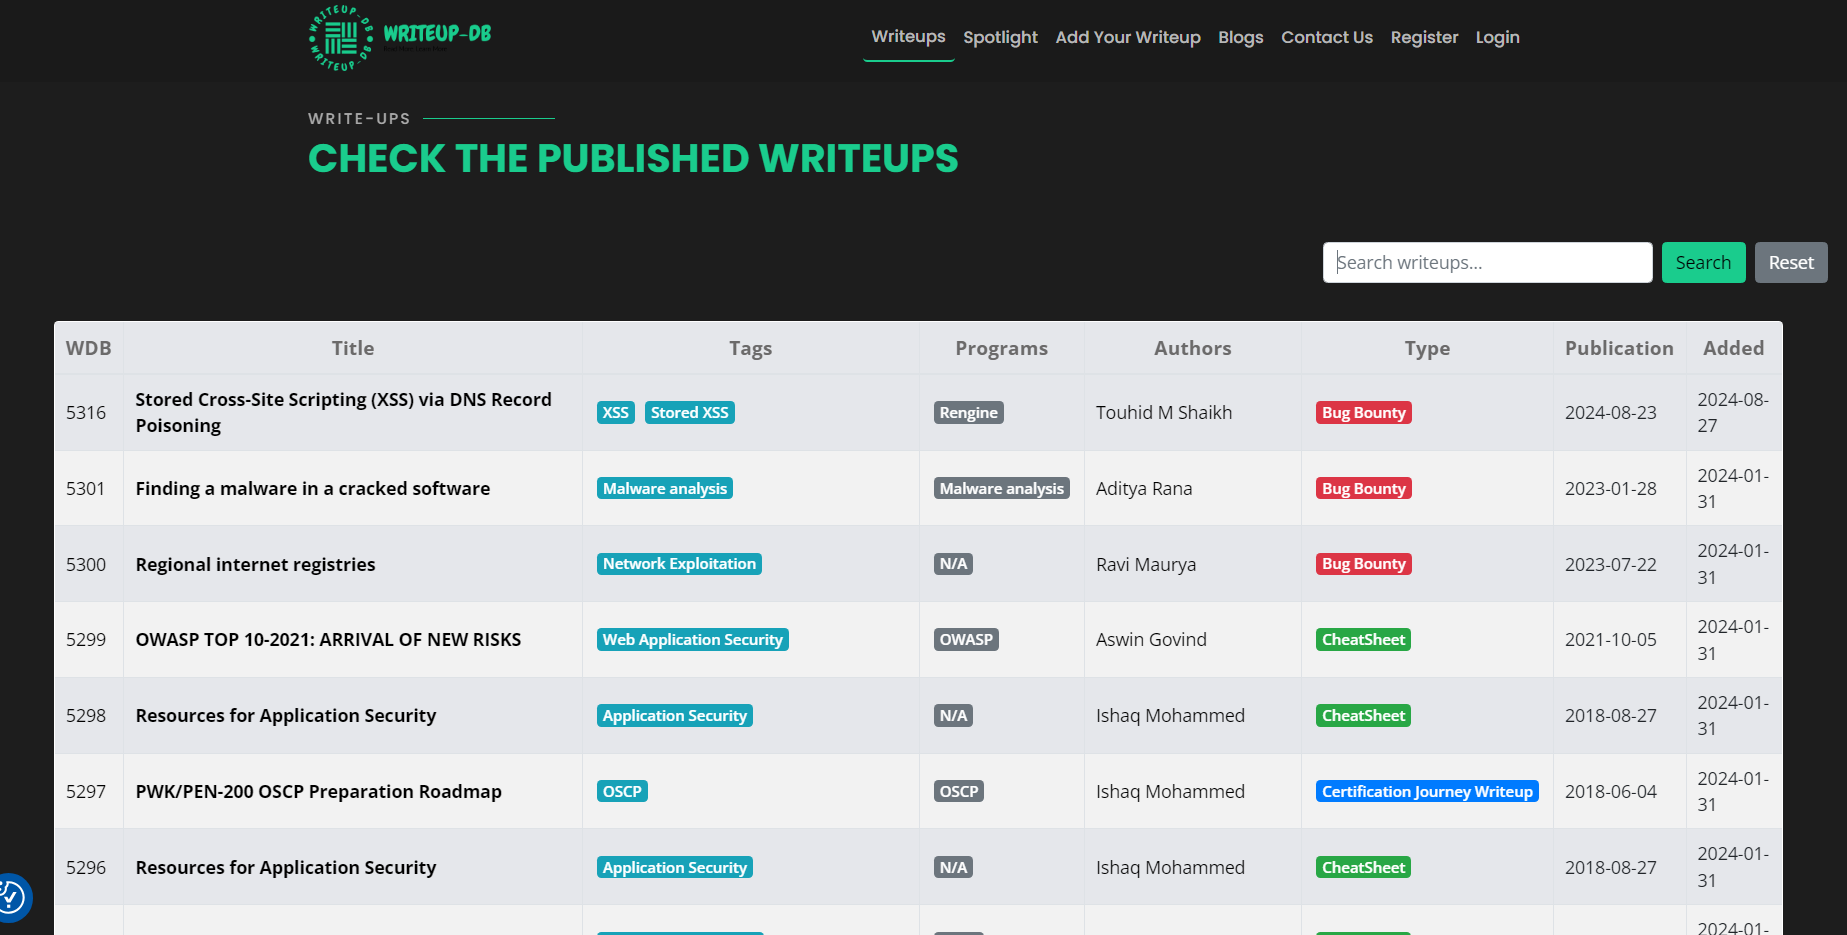Open PWK/PEN-200 OSCP Preparation Roadmap
Viewport: 1847px width, 935px height.
coord(318,791)
